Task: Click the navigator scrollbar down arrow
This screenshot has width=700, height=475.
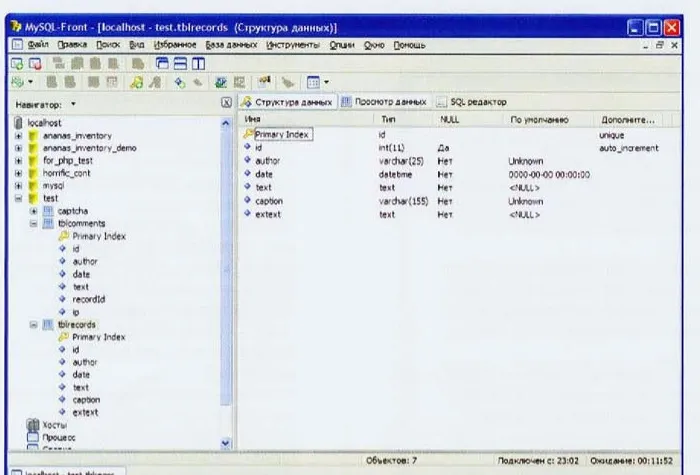Action: click(226, 443)
